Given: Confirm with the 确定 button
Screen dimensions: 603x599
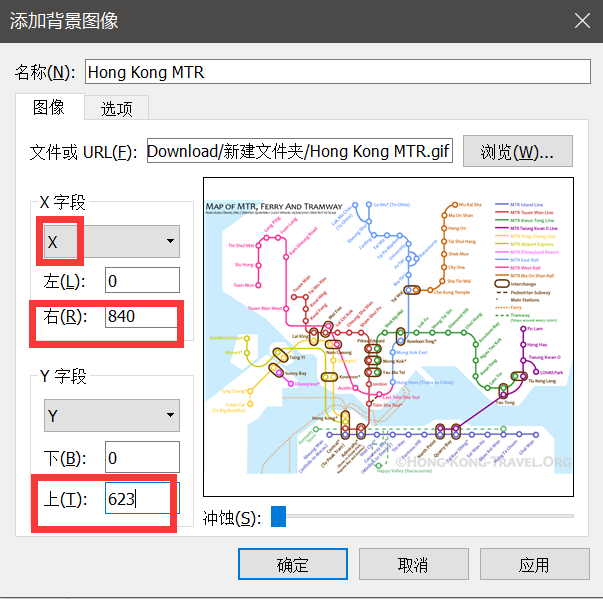Looking at the screenshot, I should pos(293,564).
